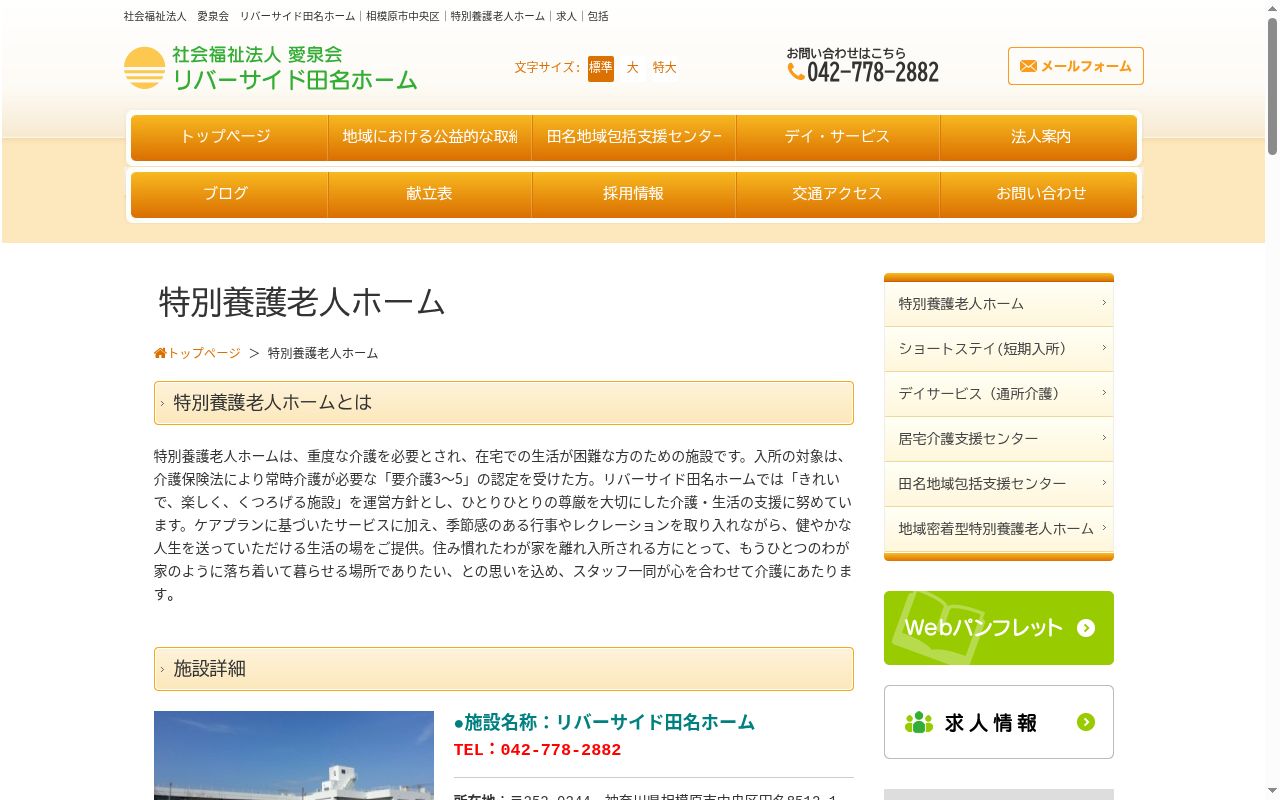Click the people icon on 求人情報 banner
1280x800 pixels.
click(x=918, y=722)
